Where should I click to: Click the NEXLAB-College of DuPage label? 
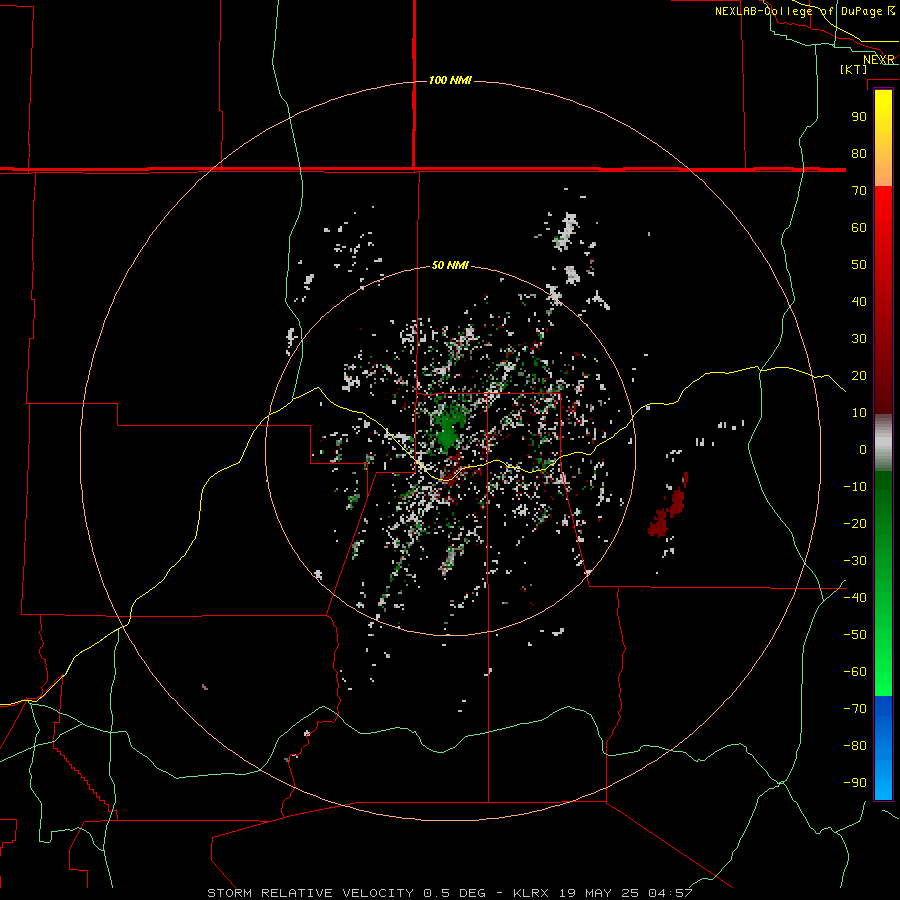tap(799, 11)
